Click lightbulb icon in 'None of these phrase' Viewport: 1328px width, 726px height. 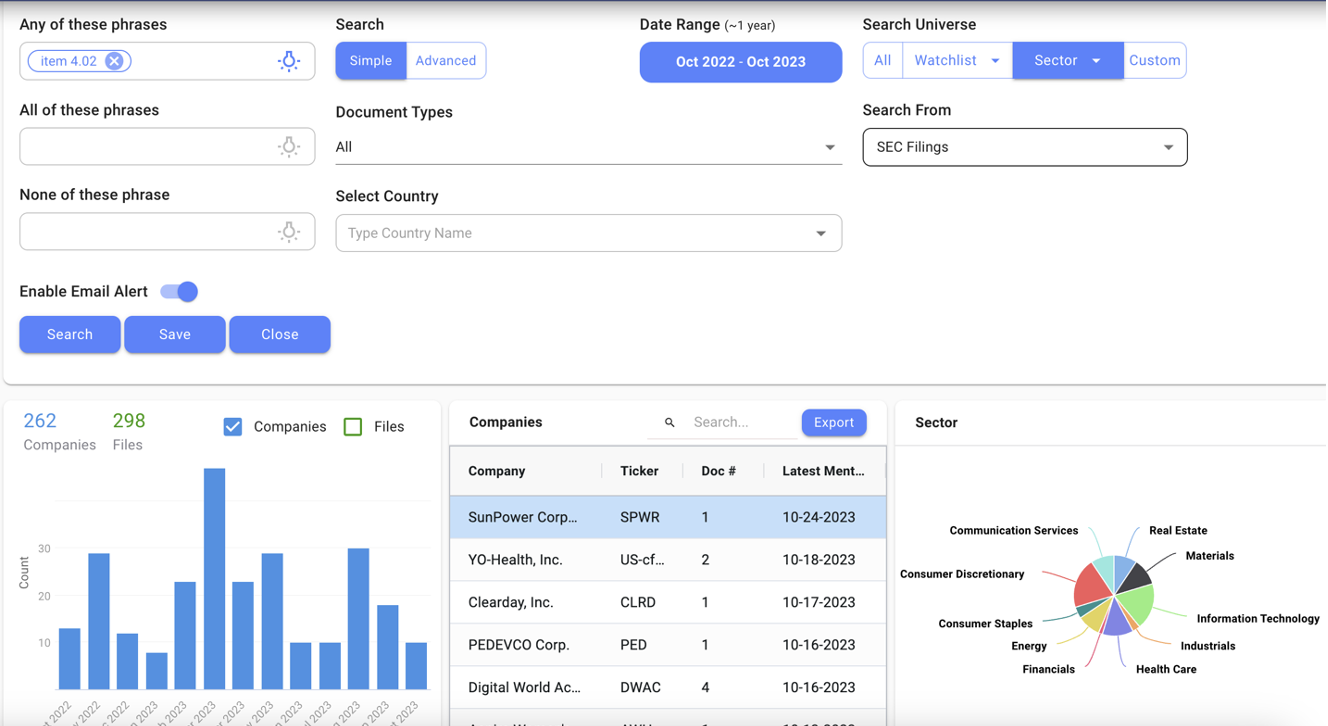(x=288, y=232)
